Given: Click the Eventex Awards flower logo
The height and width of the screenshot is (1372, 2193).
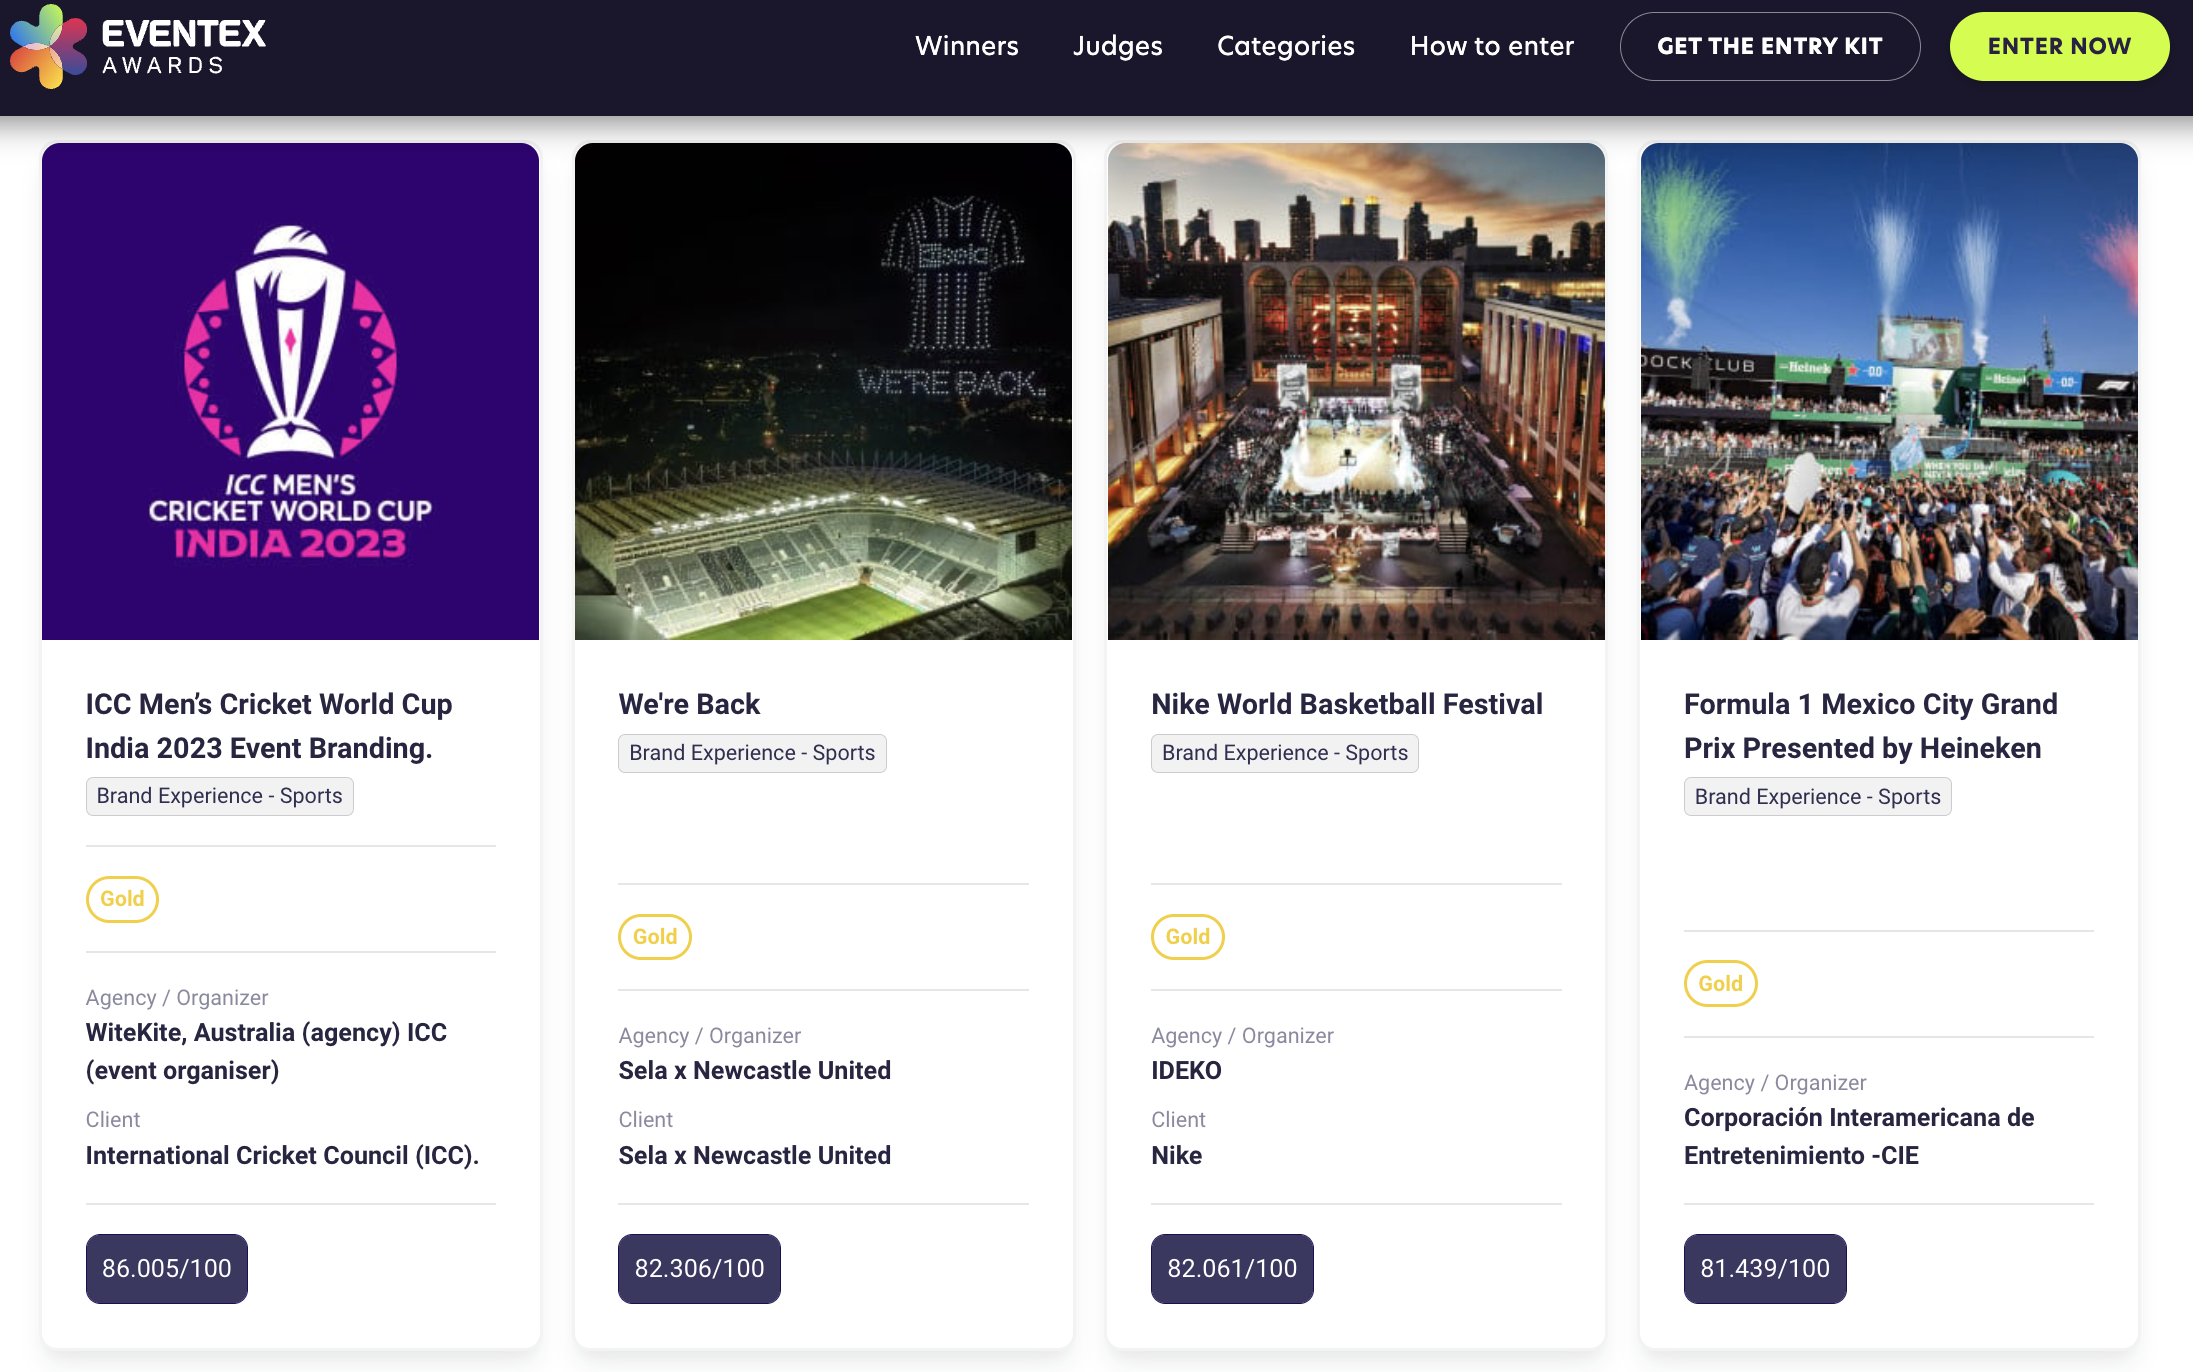Looking at the screenshot, I should pyautogui.click(x=48, y=46).
